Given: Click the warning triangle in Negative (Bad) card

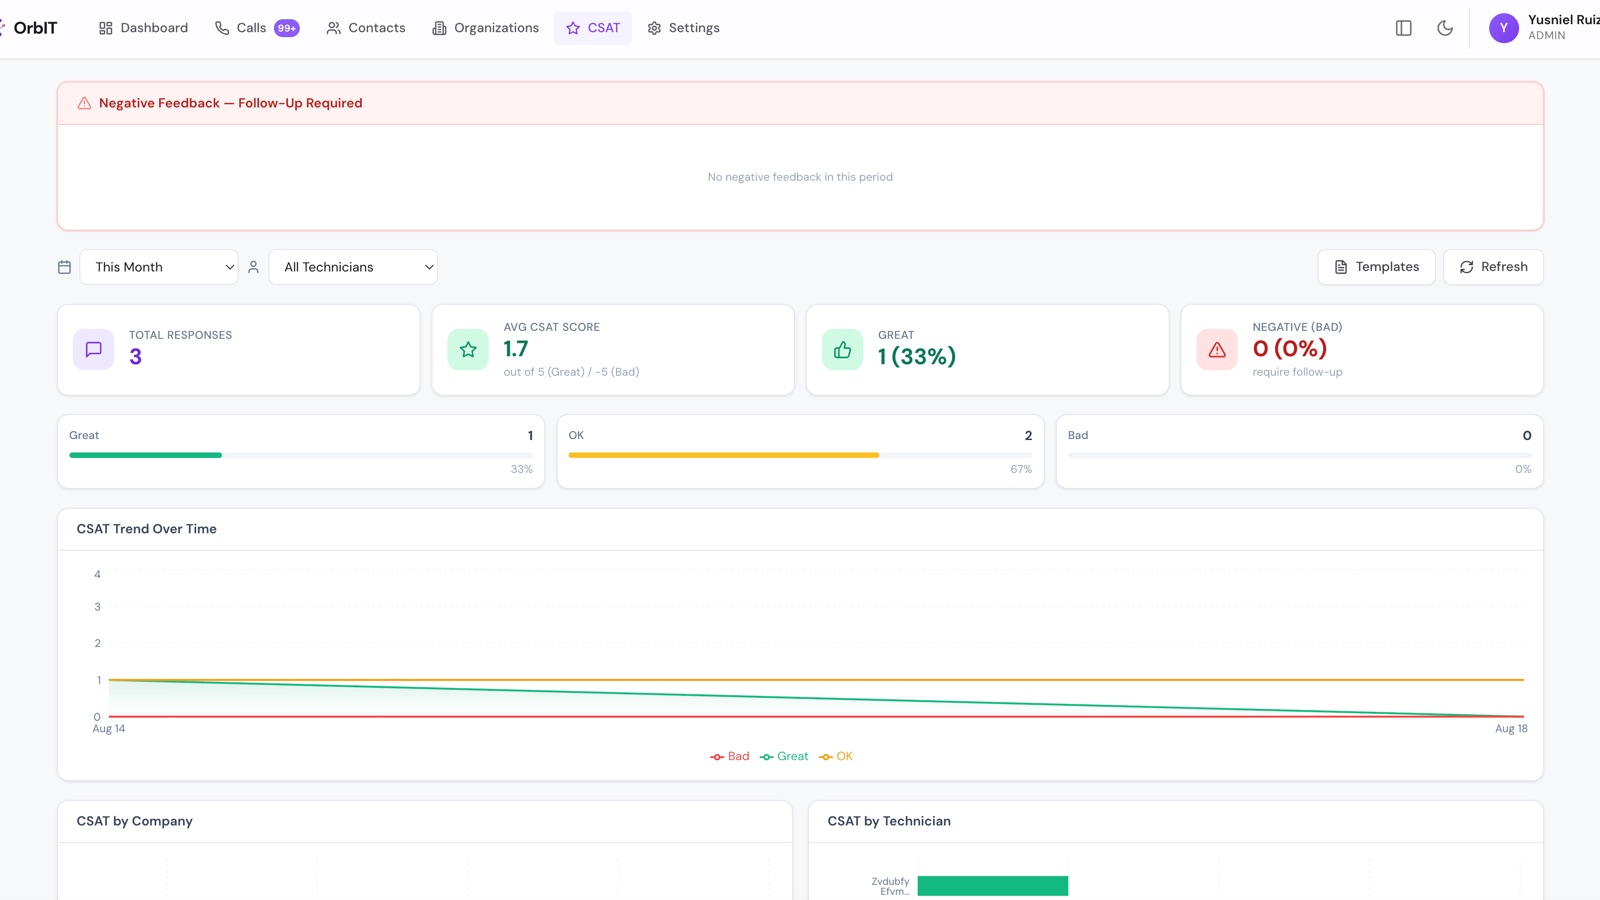Looking at the screenshot, I should (1217, 349).
